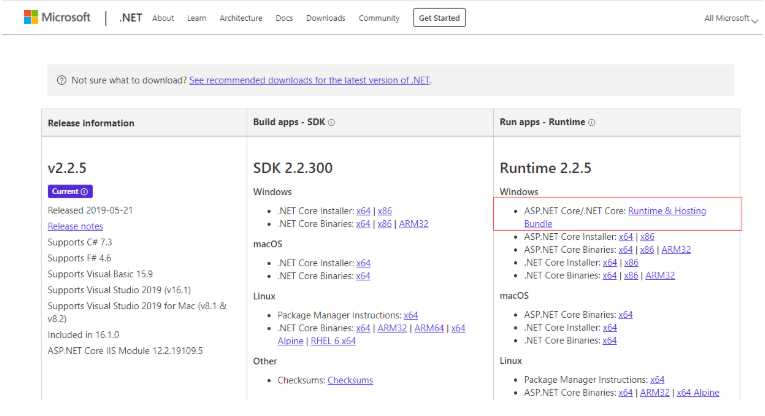Viewport: 765px width, 416px height.
Task: Select the 'v2.2.5' version heading
Action: click(x=67, y=168)
